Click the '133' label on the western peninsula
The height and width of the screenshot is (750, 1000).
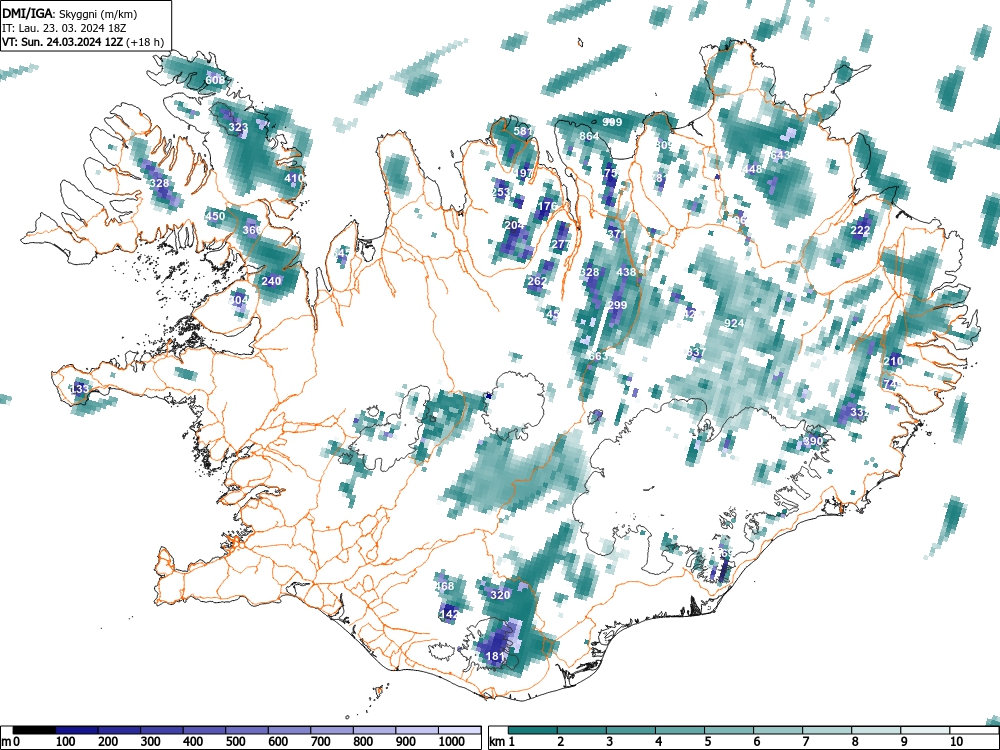pos(80,388)
